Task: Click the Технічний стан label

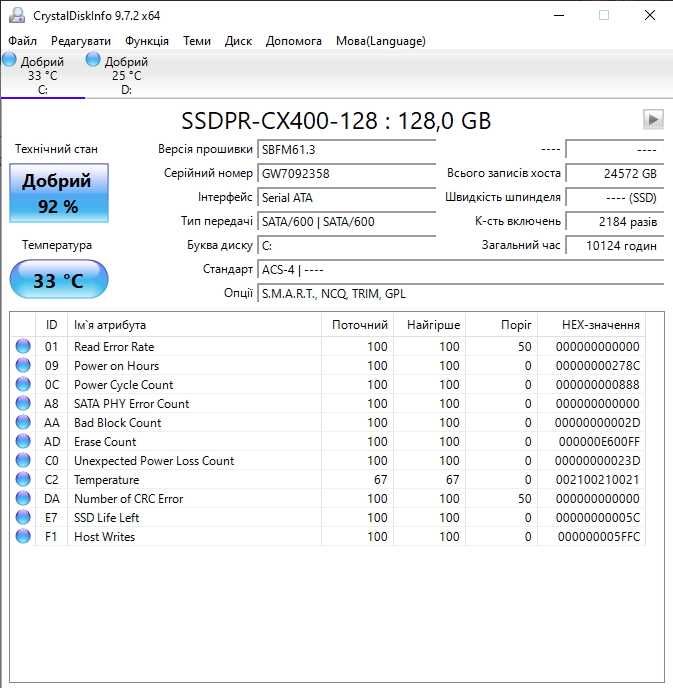Action: pyautogui.click(x=56, y=149)
